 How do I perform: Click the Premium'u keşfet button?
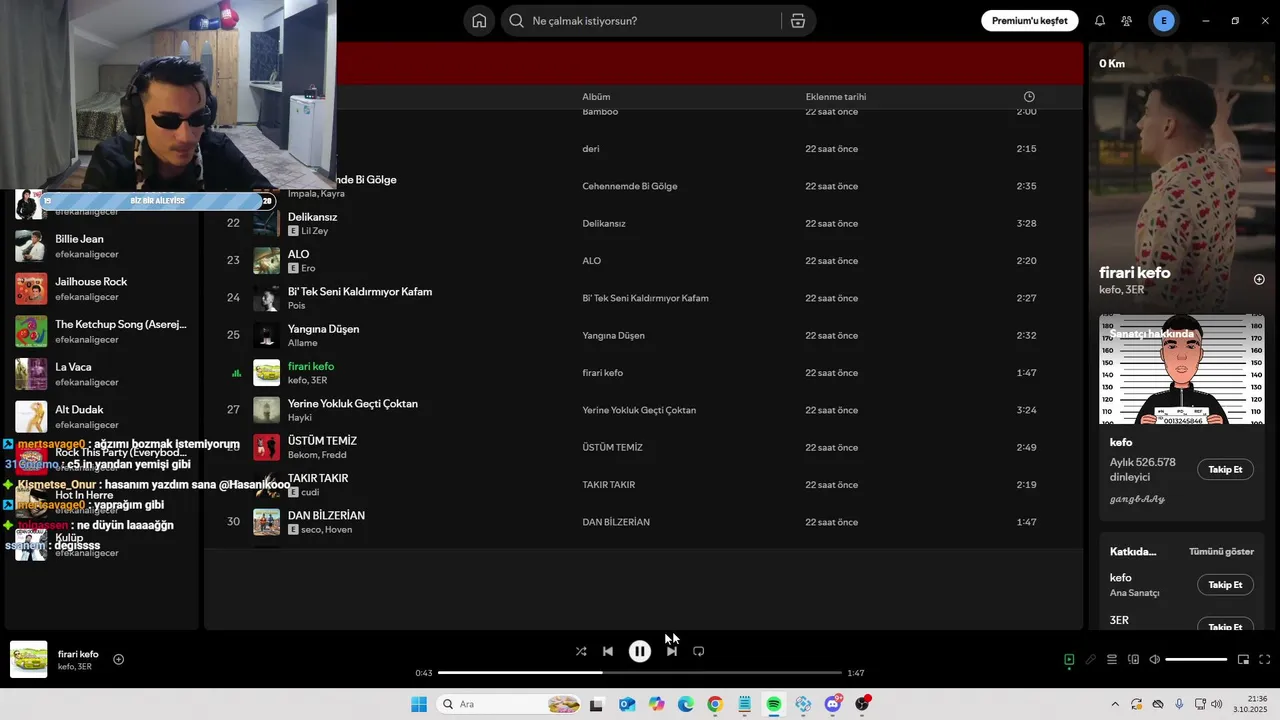[x=1029, y=21]
